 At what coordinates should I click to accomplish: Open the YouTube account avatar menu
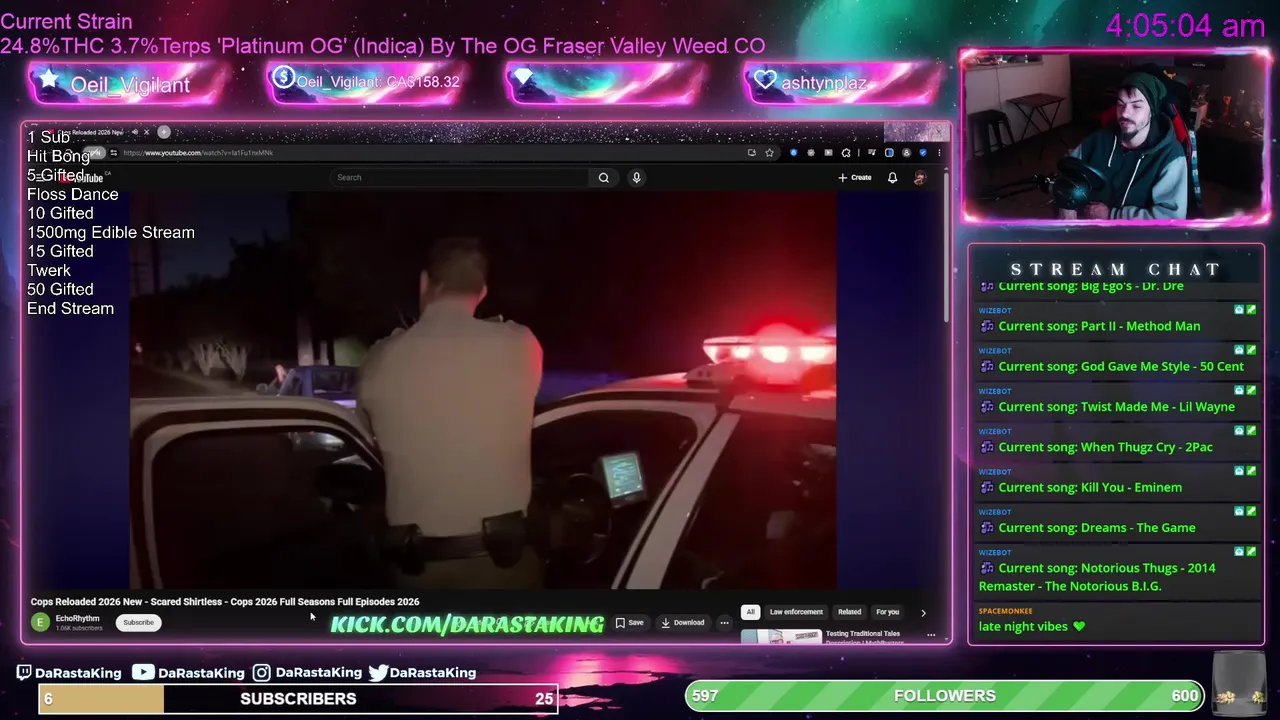coord(920,178)
